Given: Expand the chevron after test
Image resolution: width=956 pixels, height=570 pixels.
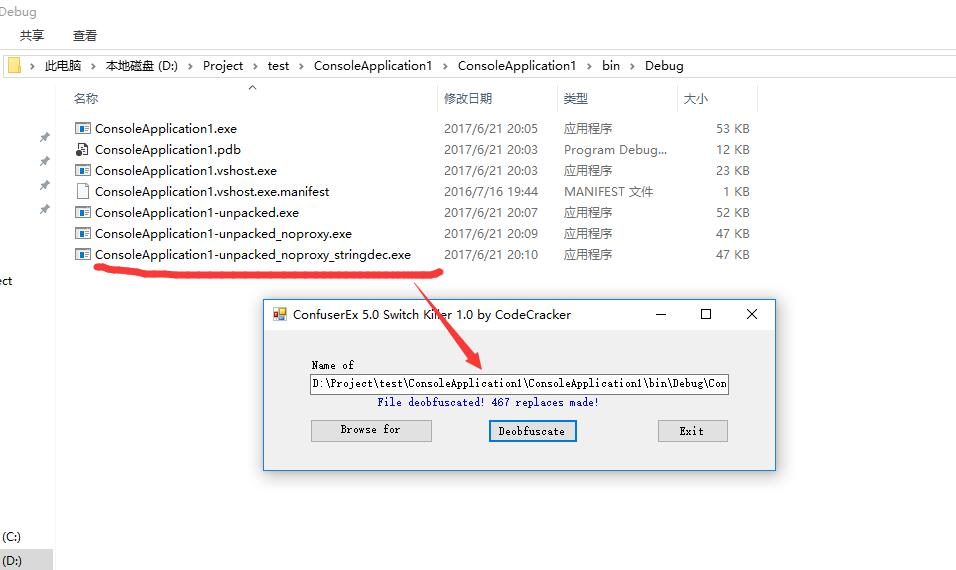Looking at the screenshot, I should click(301, 66).
